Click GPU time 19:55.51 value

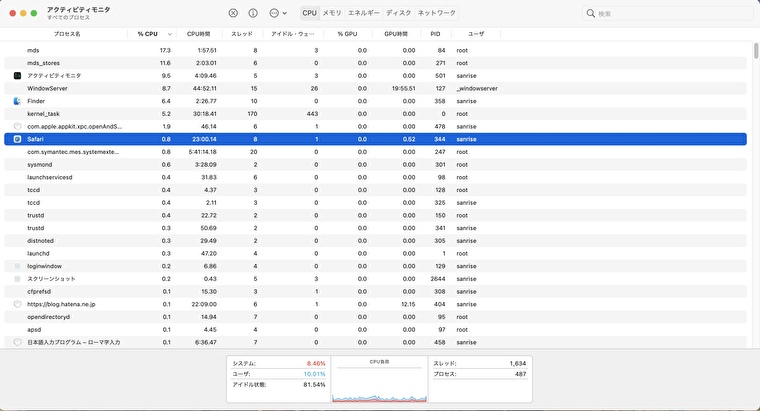tap(403, 88)
